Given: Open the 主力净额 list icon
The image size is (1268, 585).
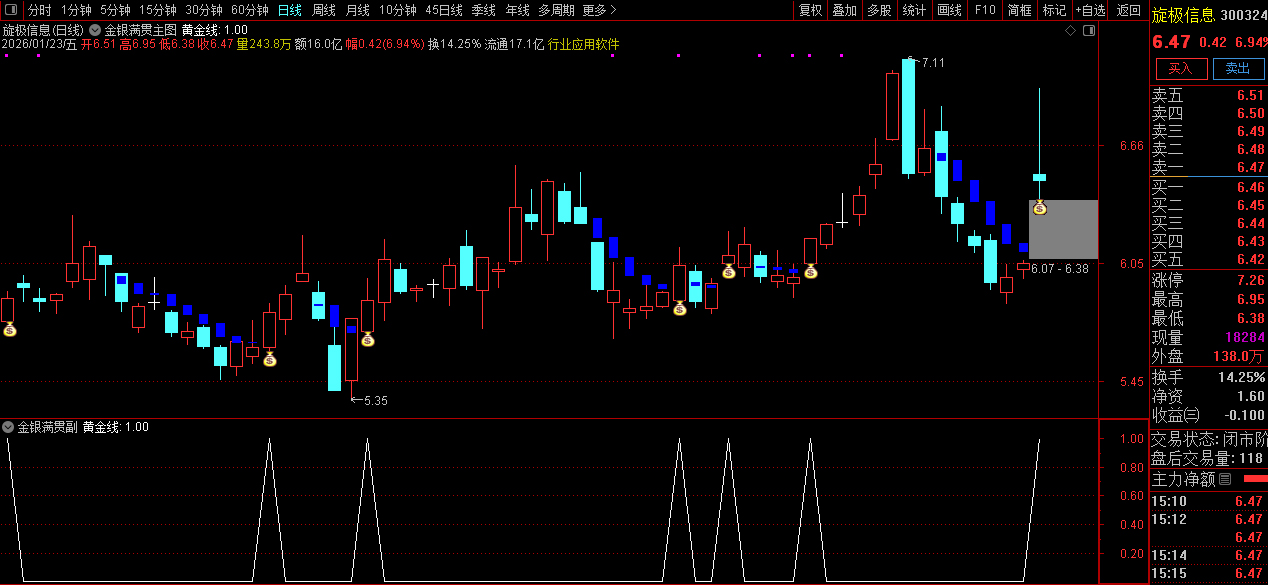Looking at the screenshot, I should coord(1225,479).
